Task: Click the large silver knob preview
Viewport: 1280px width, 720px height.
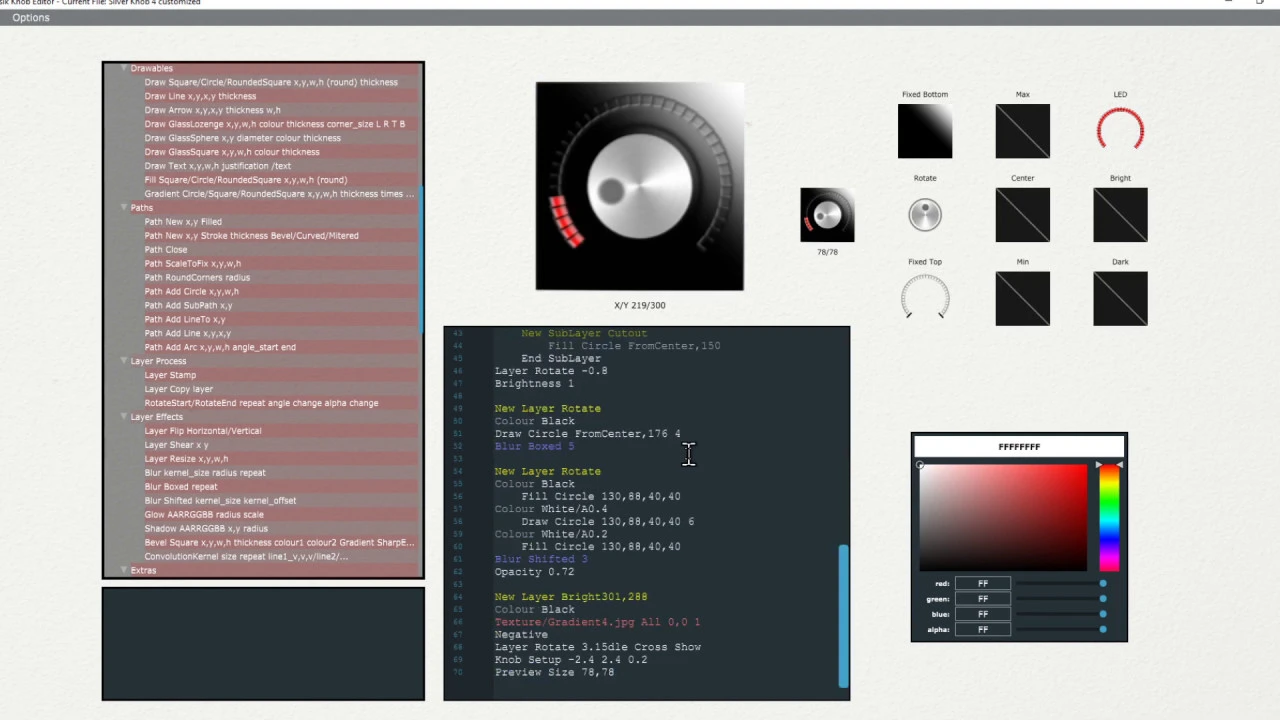Action: [639, 187]
